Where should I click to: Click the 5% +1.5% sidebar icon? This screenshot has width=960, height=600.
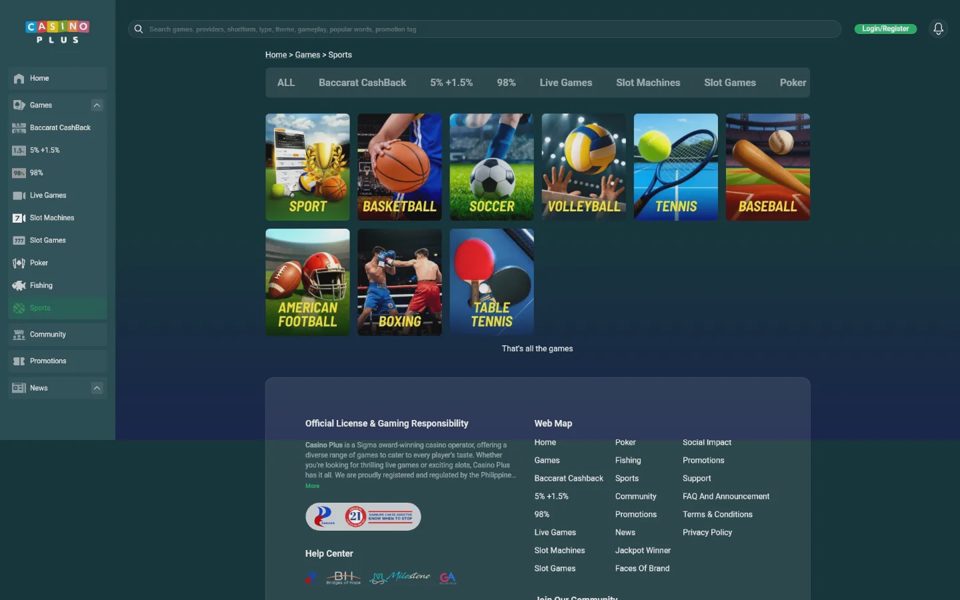click(x=19, y=150)
